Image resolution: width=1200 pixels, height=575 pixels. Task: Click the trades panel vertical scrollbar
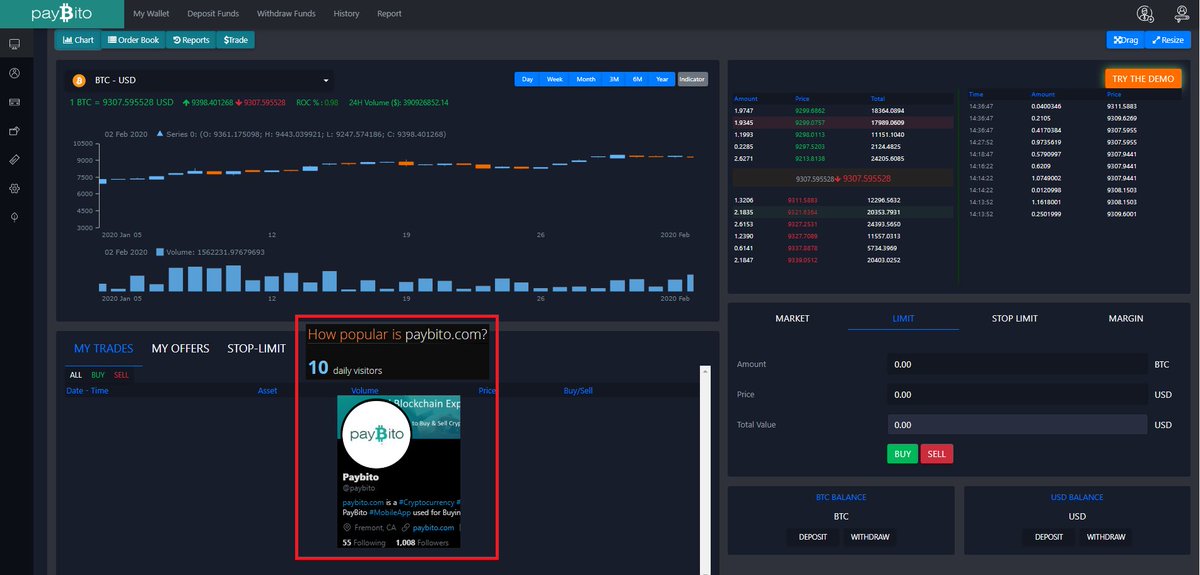[704, 470]
